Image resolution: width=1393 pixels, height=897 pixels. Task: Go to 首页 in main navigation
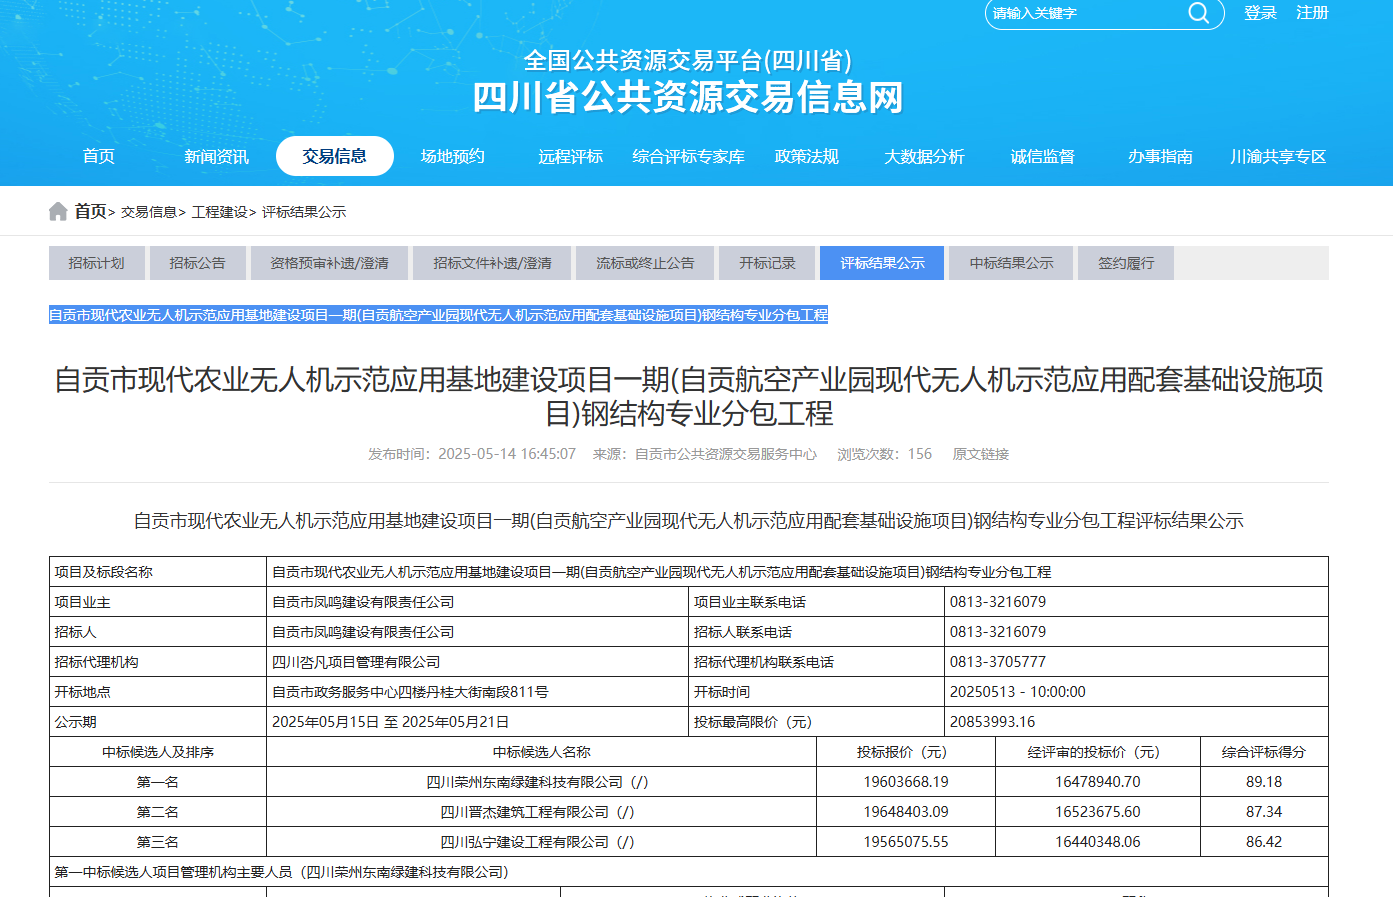(x=98, y=156)
